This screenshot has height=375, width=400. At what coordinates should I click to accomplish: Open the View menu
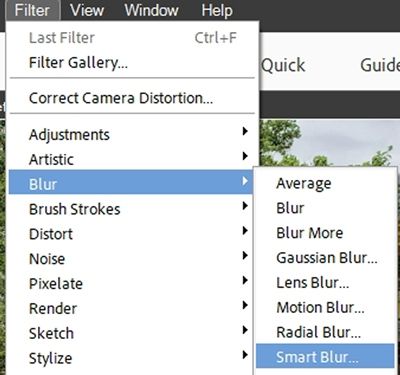(x=87, y=10)
